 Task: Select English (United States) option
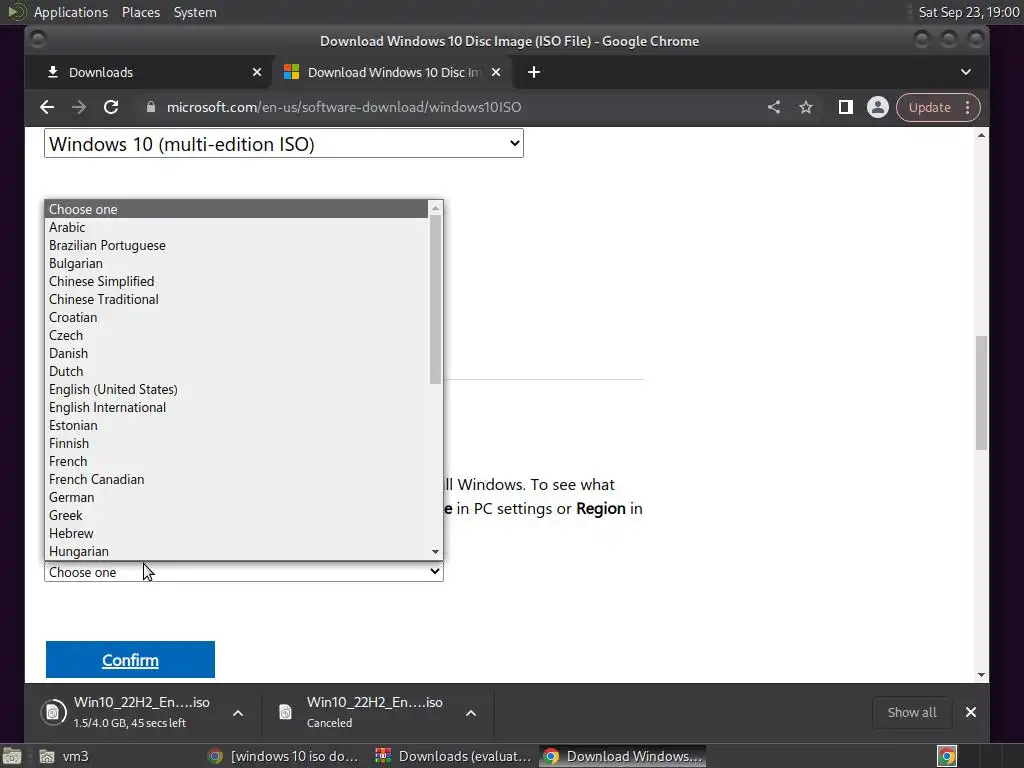click(238, 389)
